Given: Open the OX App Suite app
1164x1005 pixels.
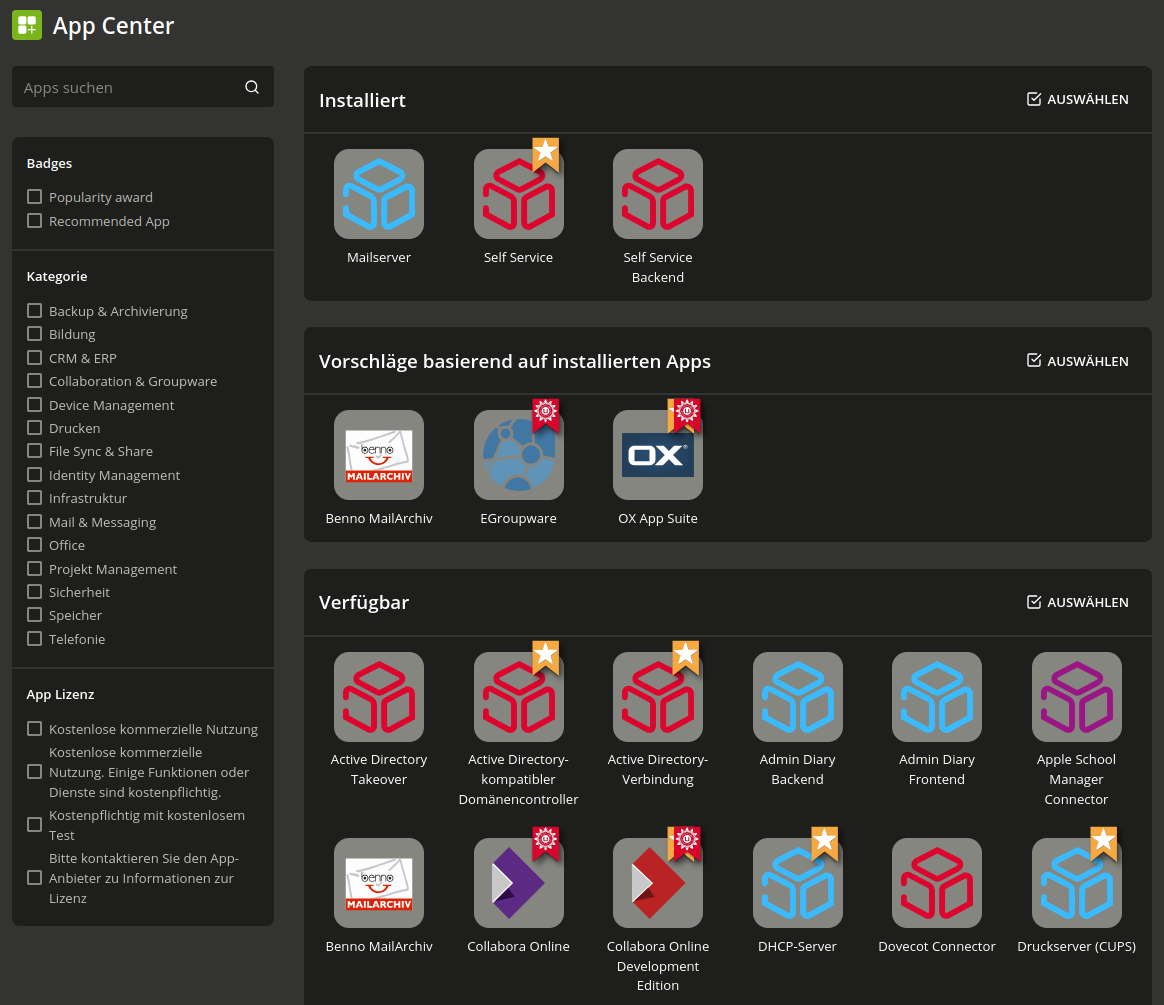Looking at the screenshot, I should click(x=657, y=455).
